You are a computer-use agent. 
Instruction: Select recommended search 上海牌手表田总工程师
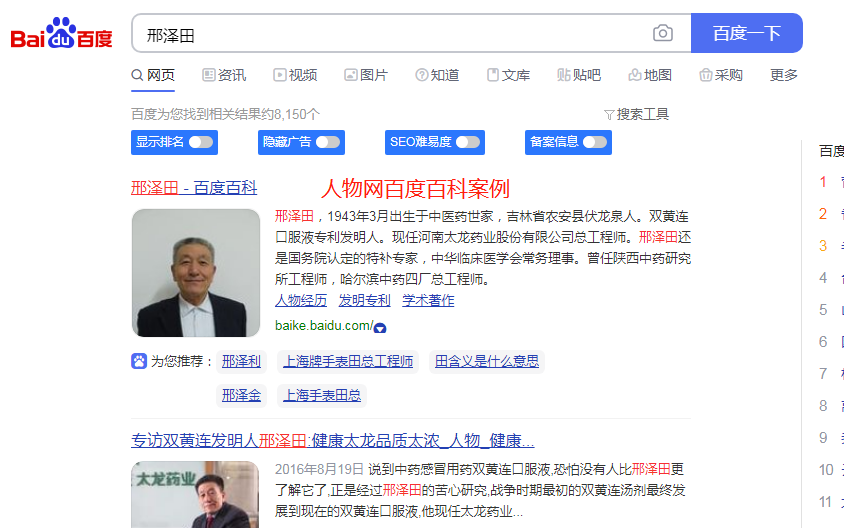(x=348, y=361)
